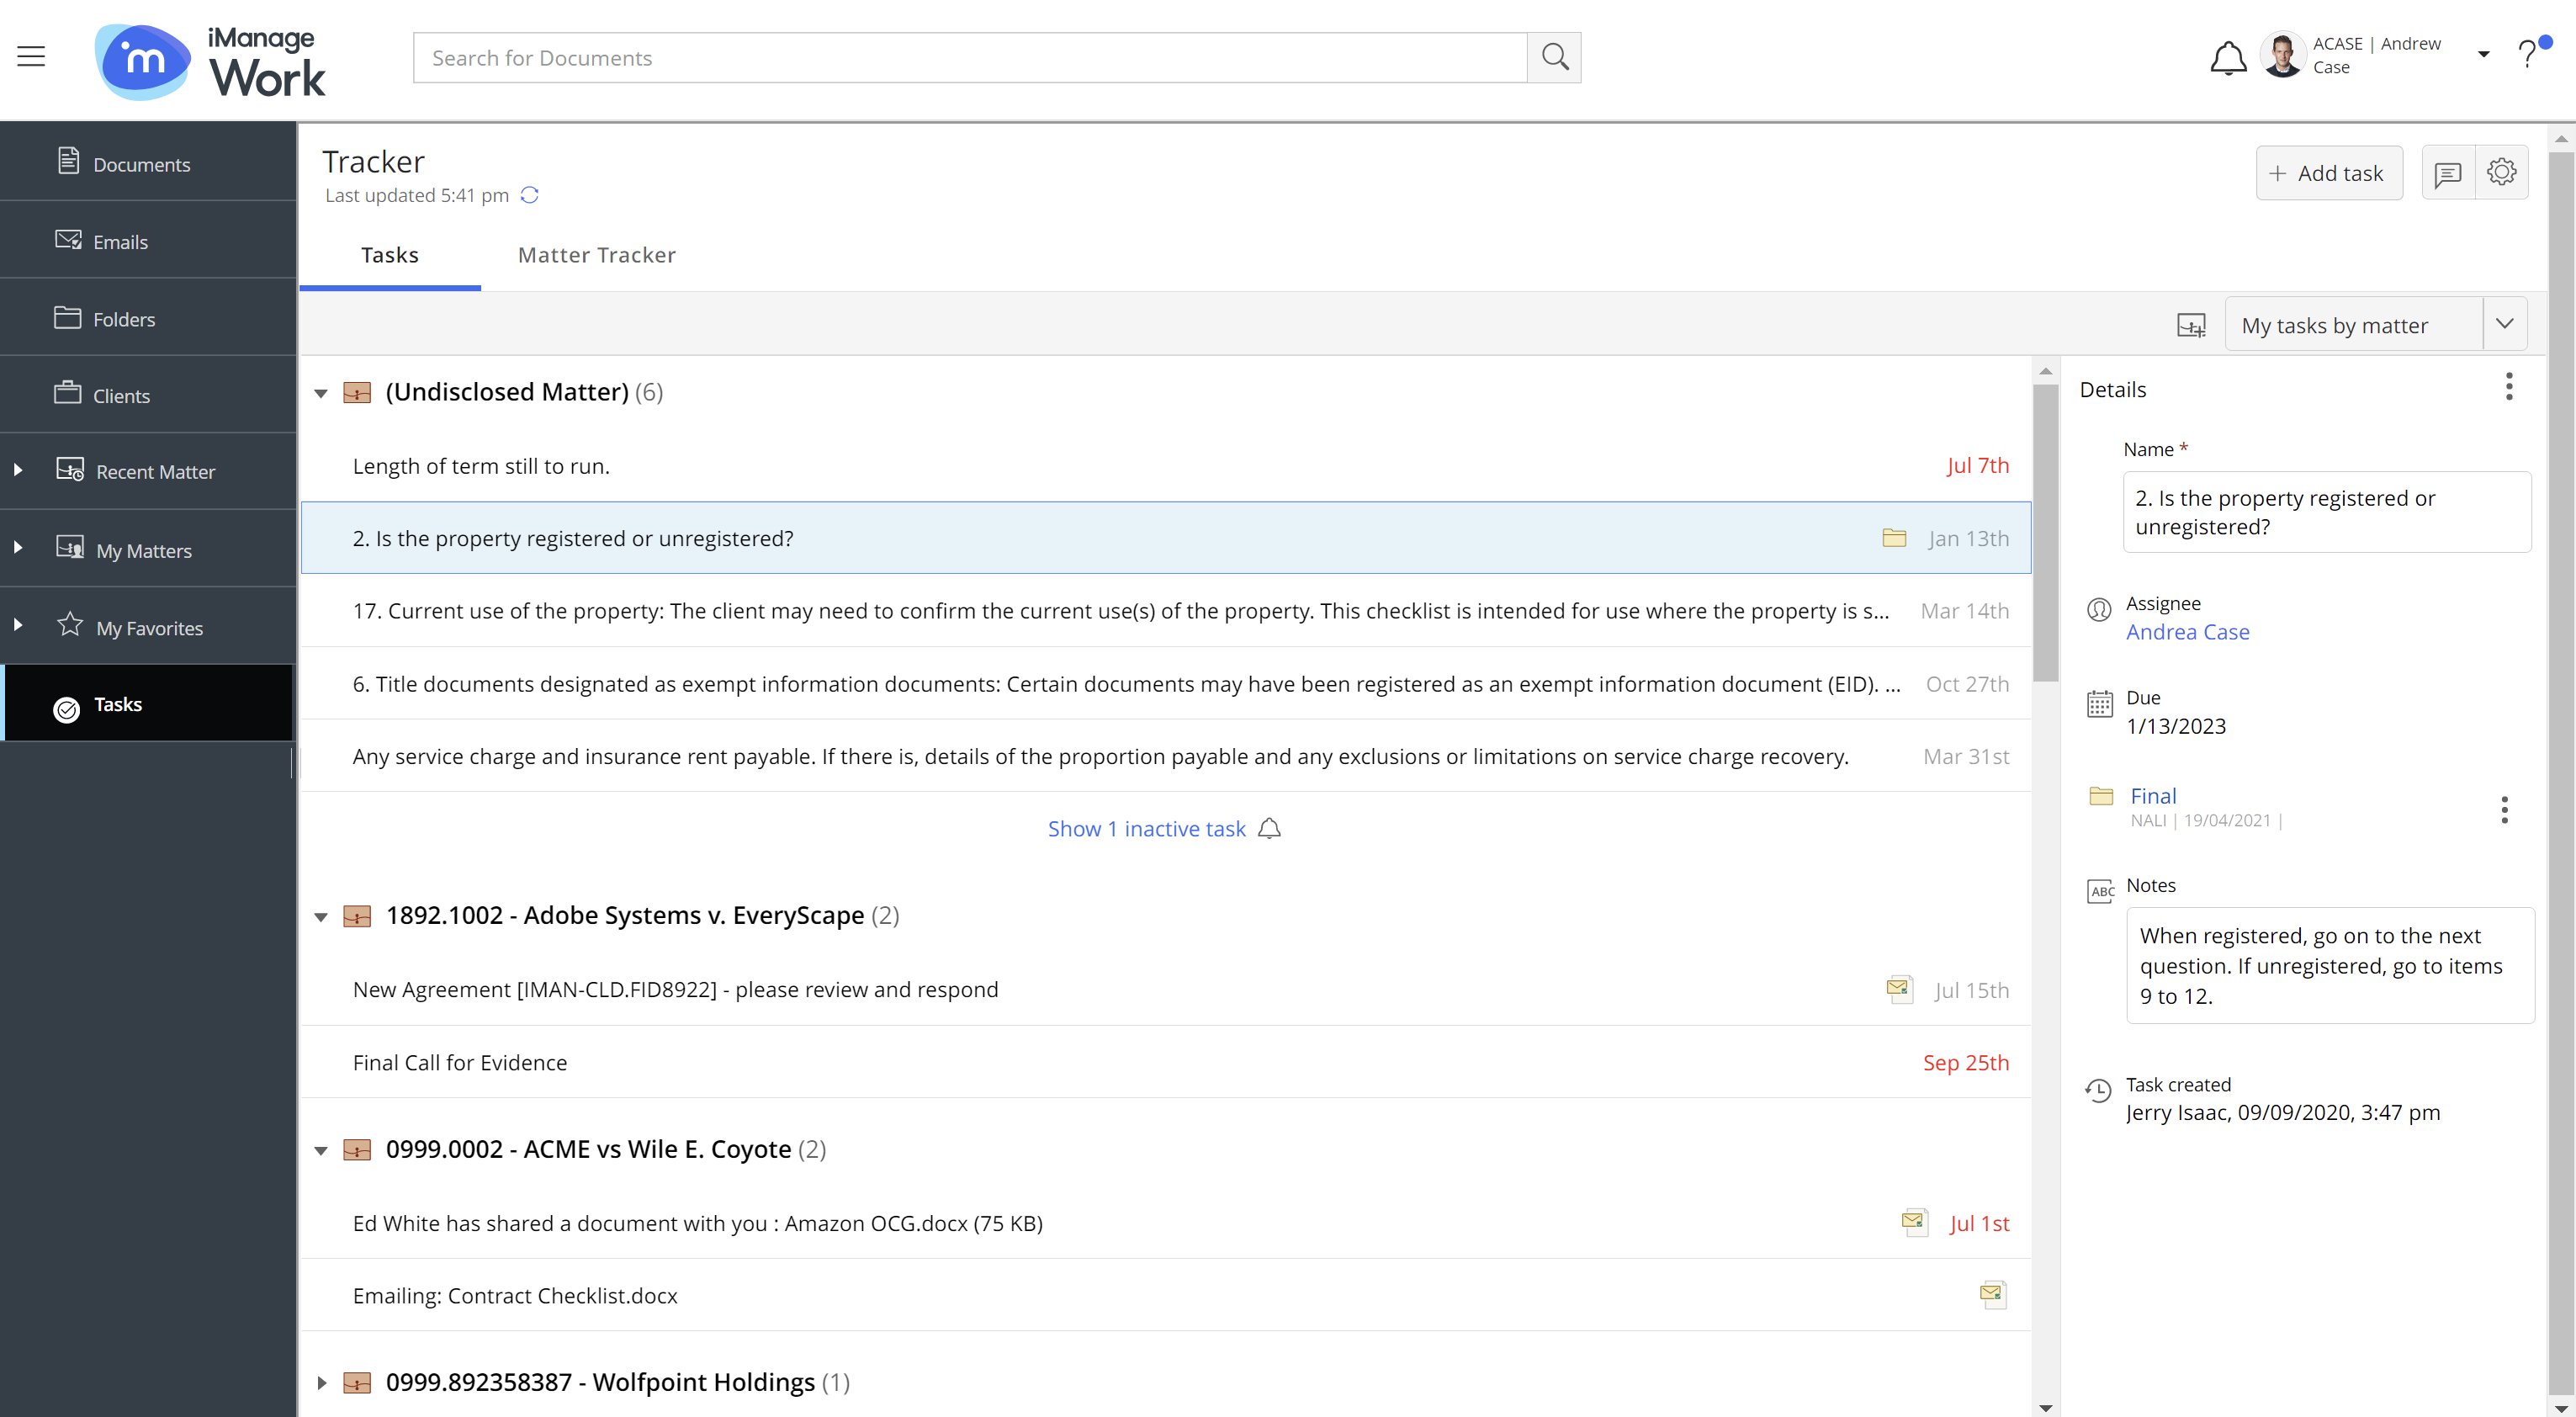
Task: Expand the Wolfpoint Holdings matter group
Action: coord(321,1383)
